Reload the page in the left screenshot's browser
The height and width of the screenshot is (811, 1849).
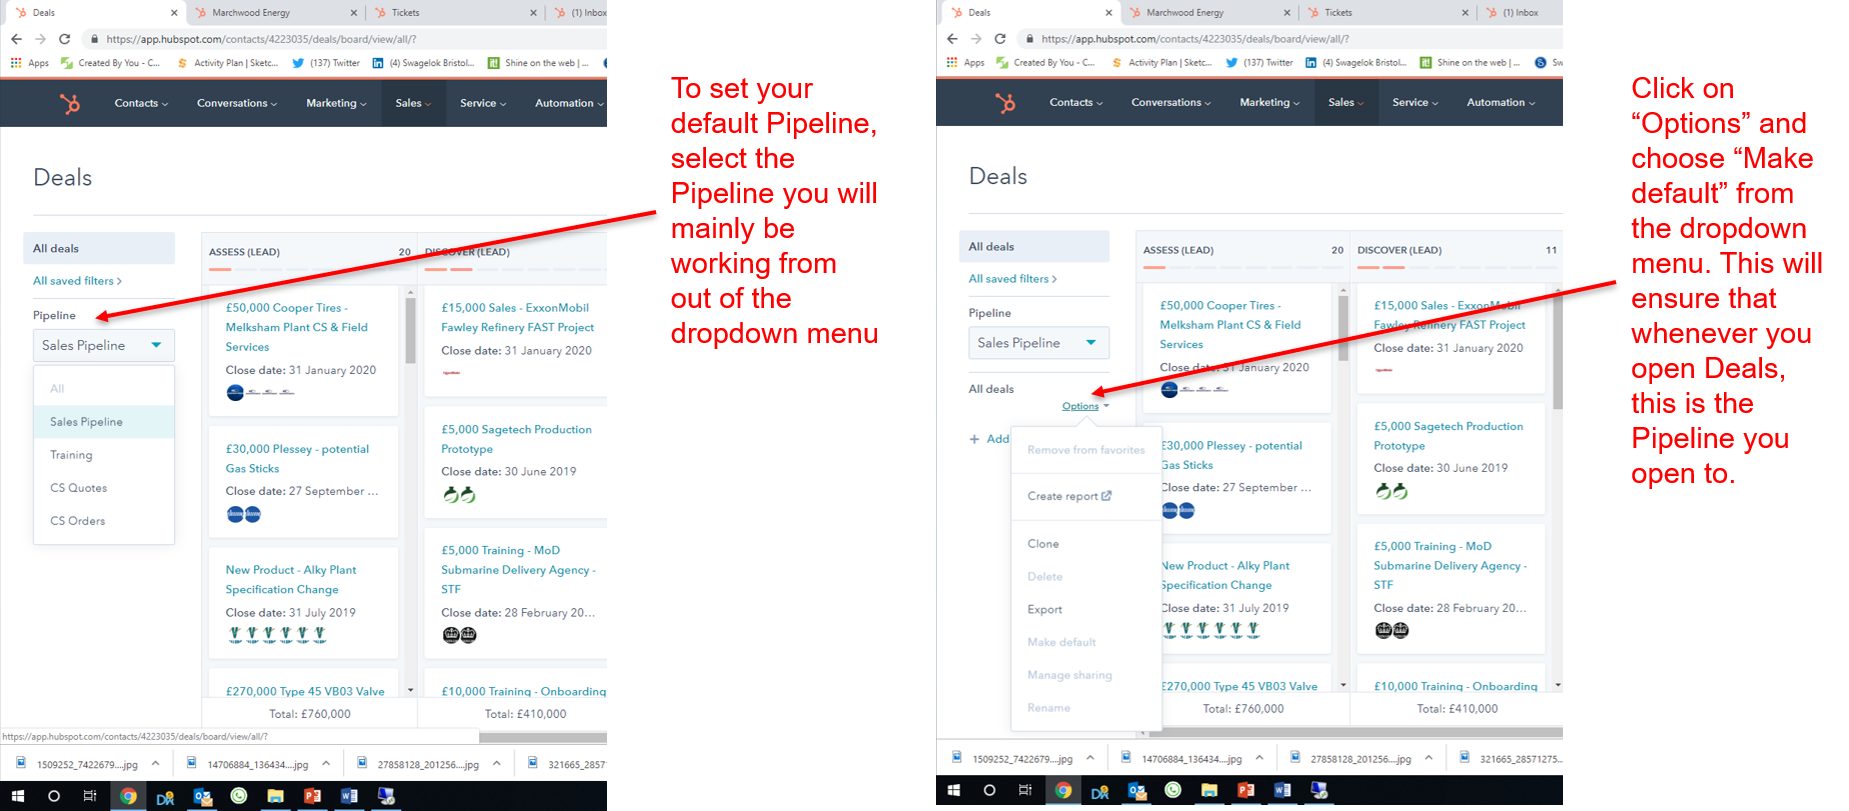pyautogui.click(x=65, y=39)
